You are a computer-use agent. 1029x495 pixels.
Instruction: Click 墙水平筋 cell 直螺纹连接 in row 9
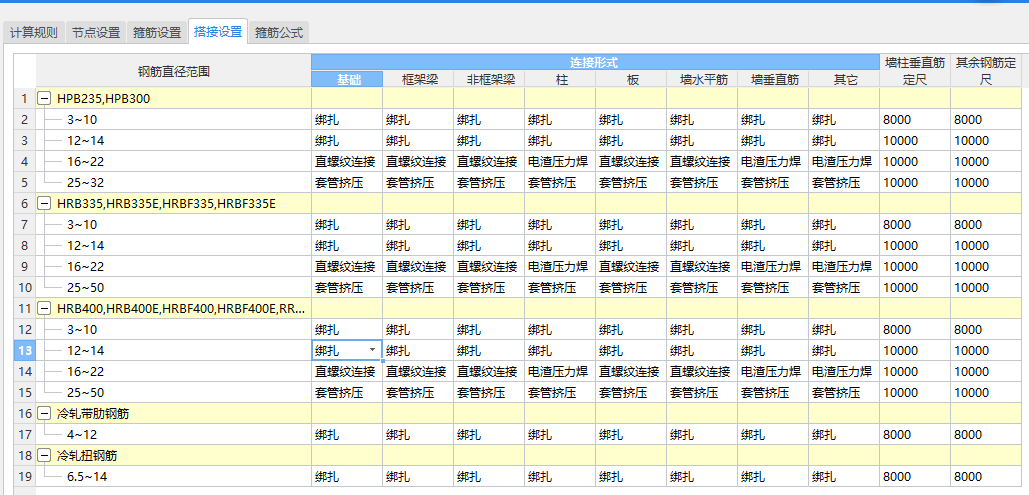(x=702, y=267)
